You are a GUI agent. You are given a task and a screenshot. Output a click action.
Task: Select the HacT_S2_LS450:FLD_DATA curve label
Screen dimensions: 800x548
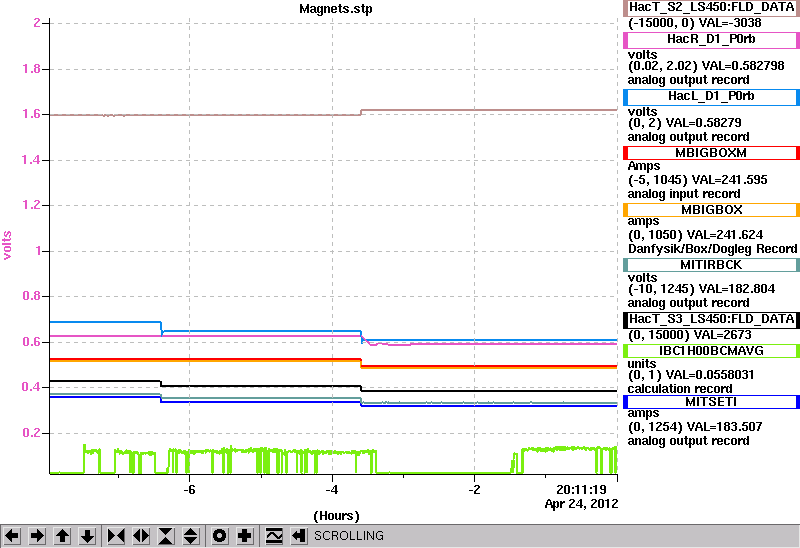(711, 8)
